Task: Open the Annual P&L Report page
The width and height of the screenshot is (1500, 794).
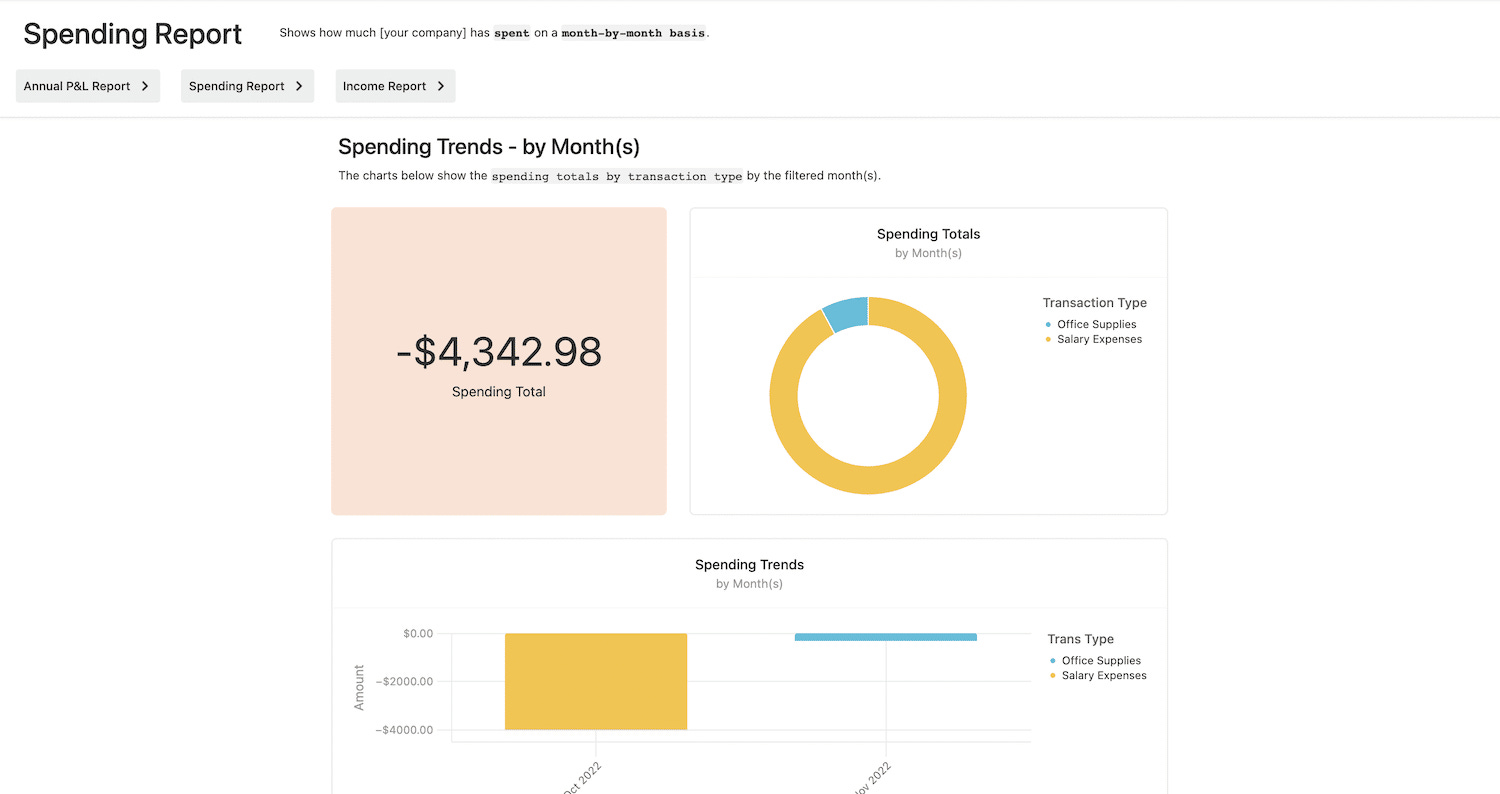Action: coord(88,86)
